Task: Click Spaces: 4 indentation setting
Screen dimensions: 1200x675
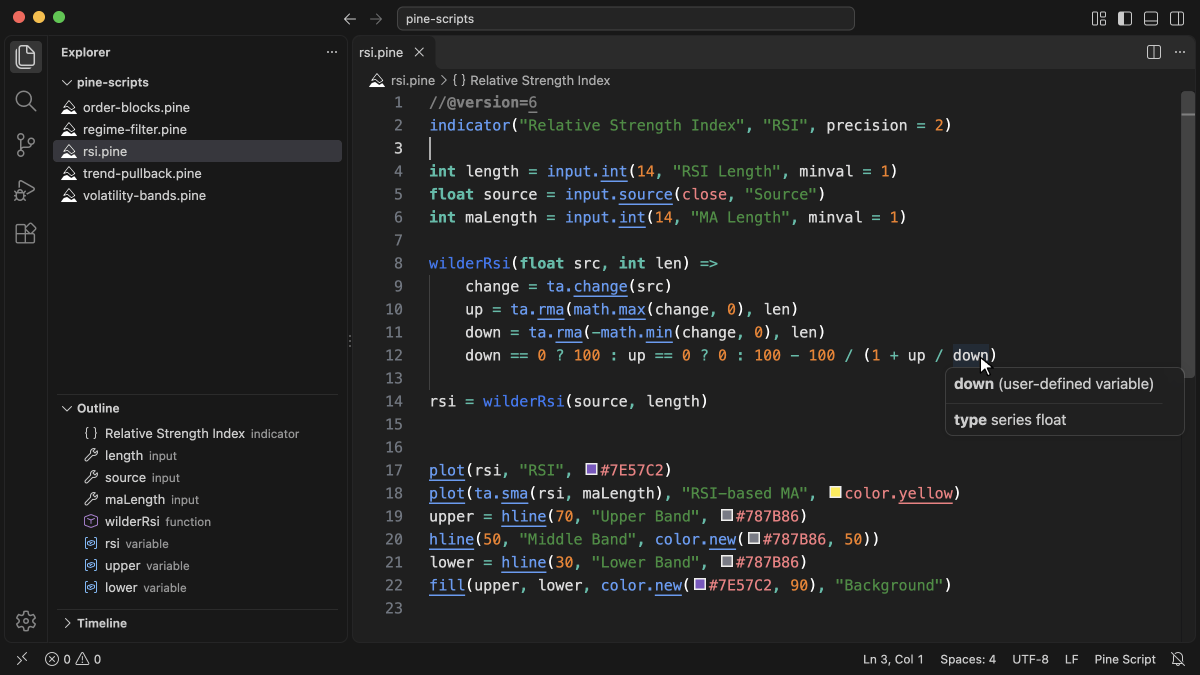Action: coord(968,660)
